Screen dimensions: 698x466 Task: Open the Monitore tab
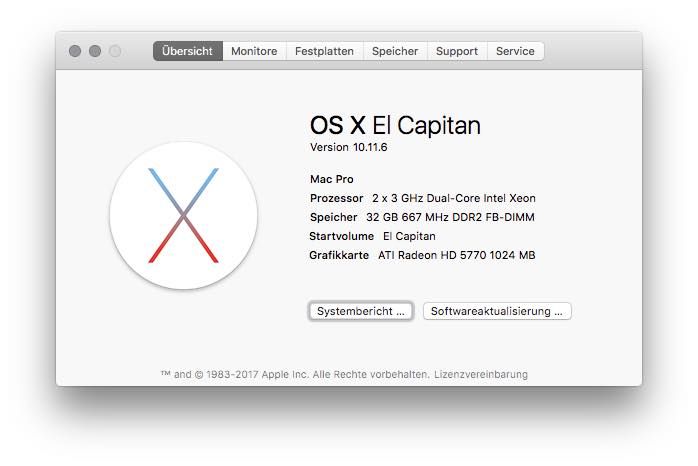point(254,51)
